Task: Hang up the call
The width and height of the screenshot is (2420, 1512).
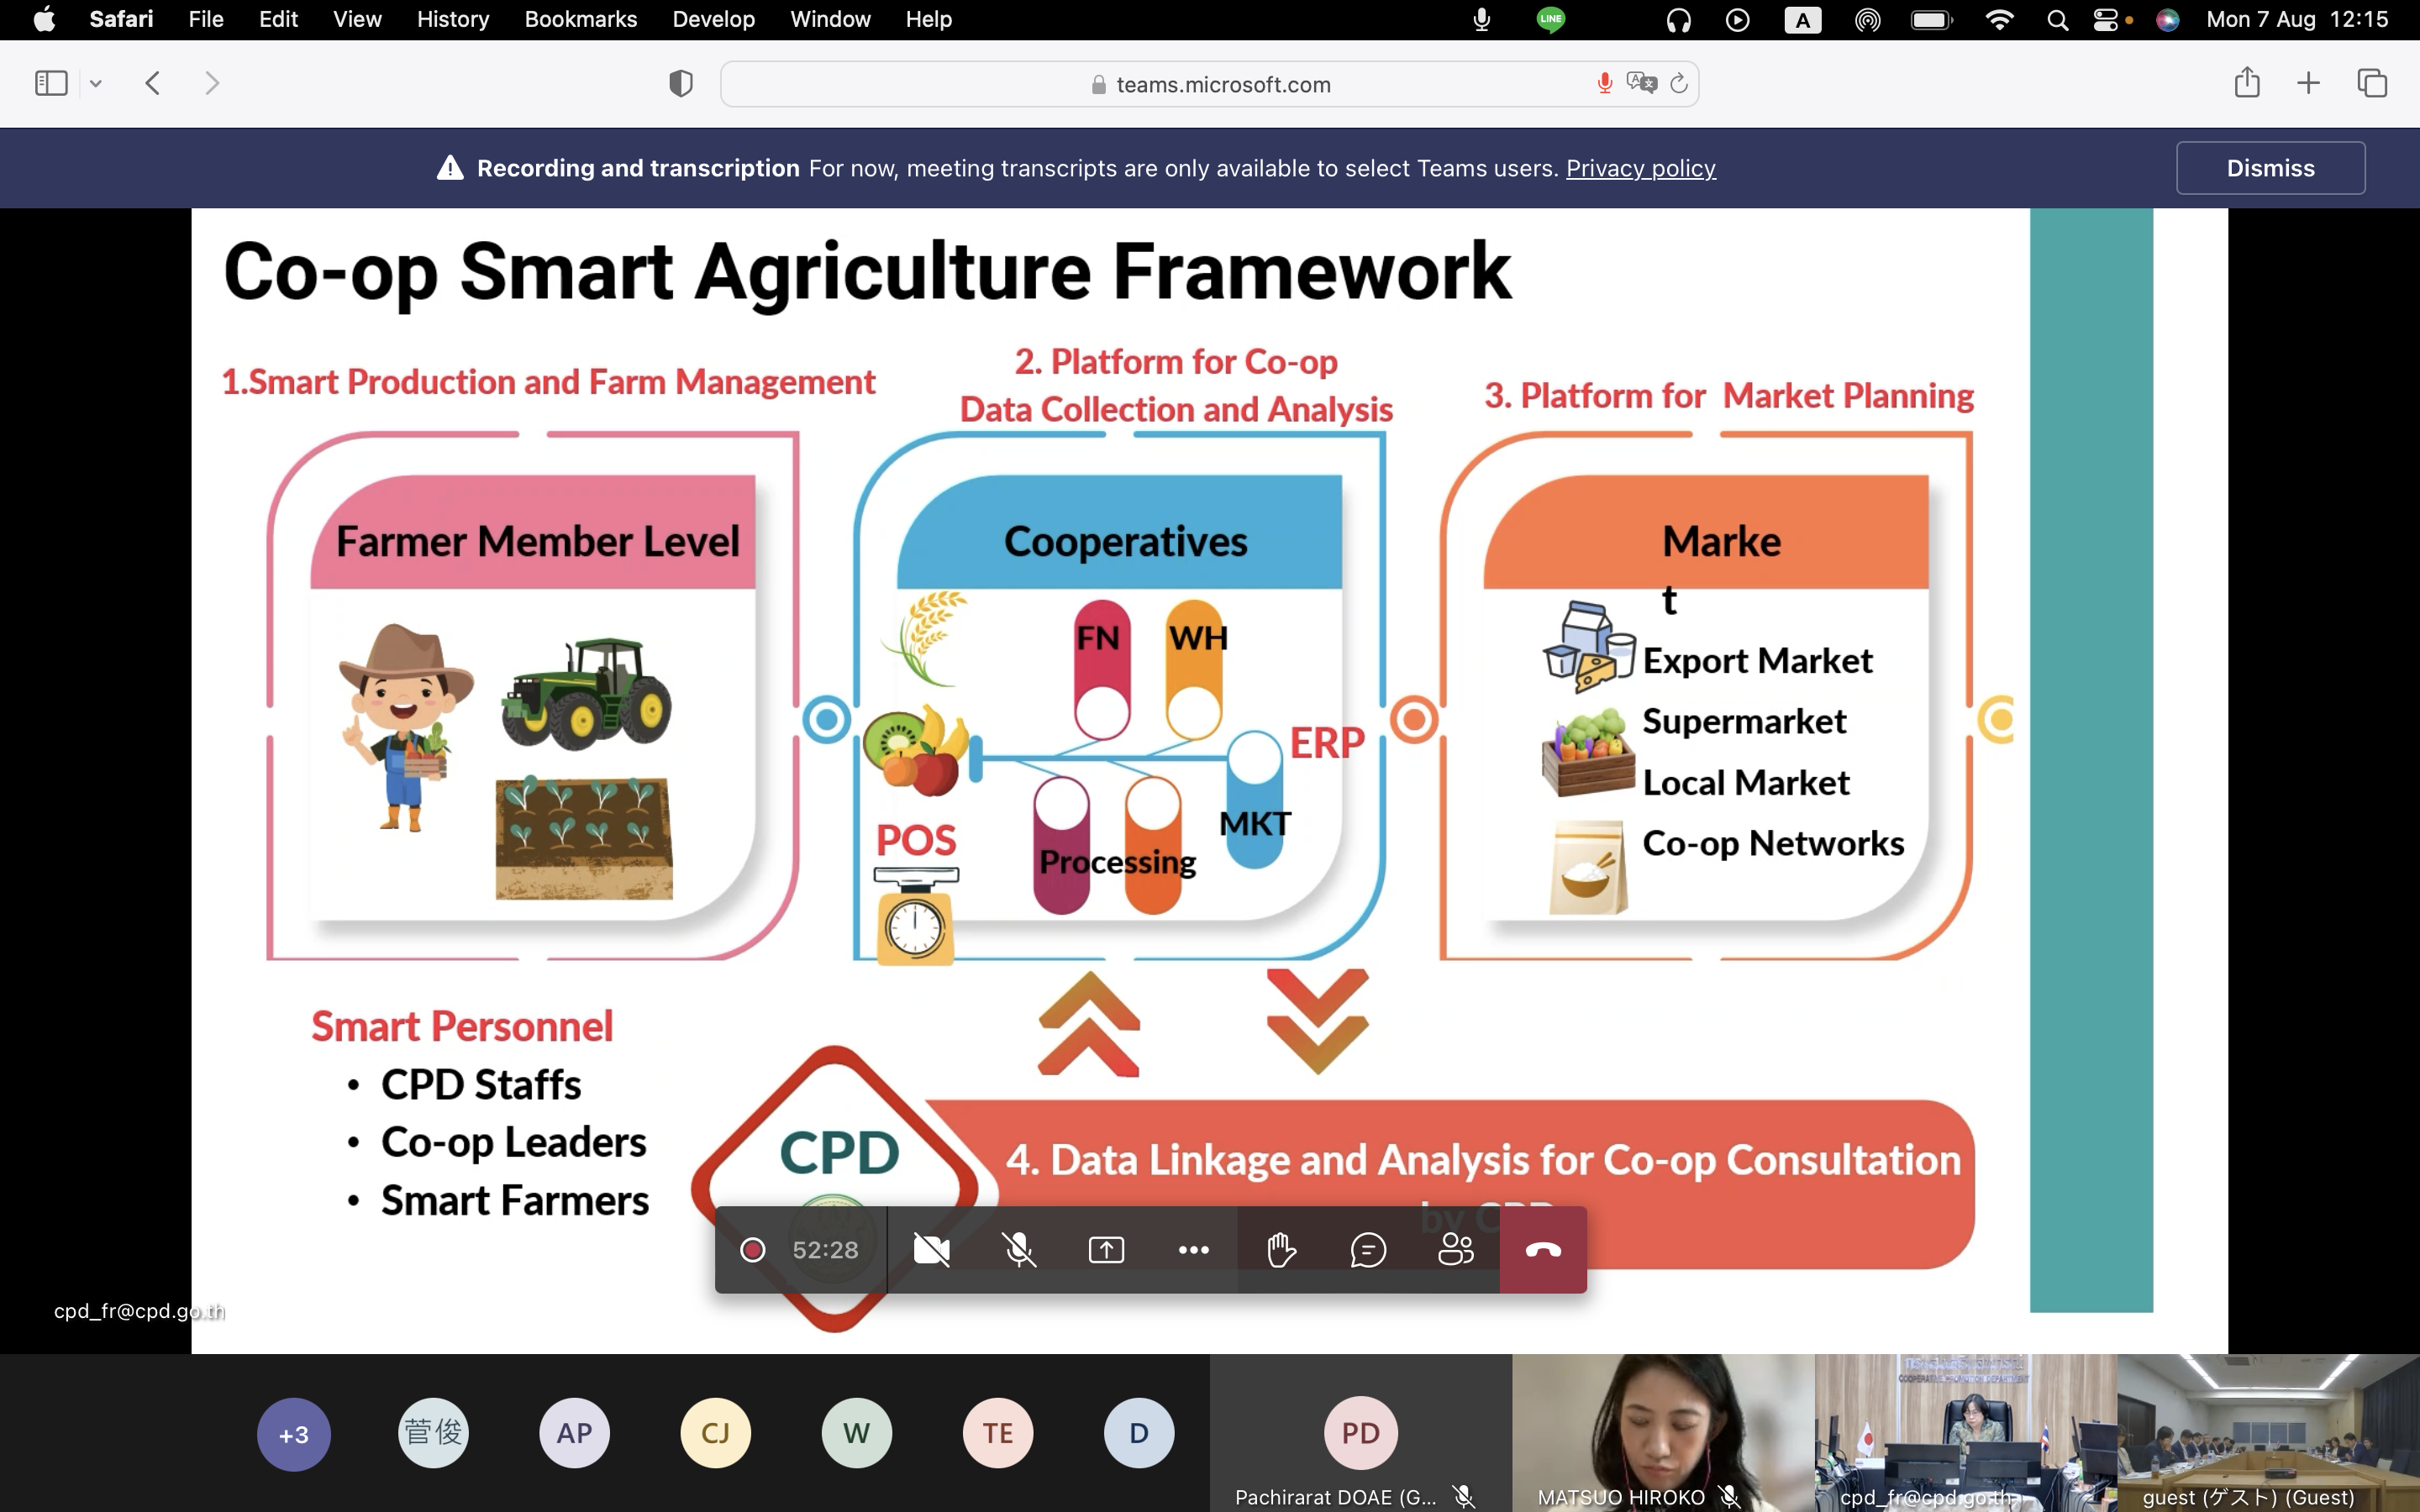Action: [1543, 1249]
